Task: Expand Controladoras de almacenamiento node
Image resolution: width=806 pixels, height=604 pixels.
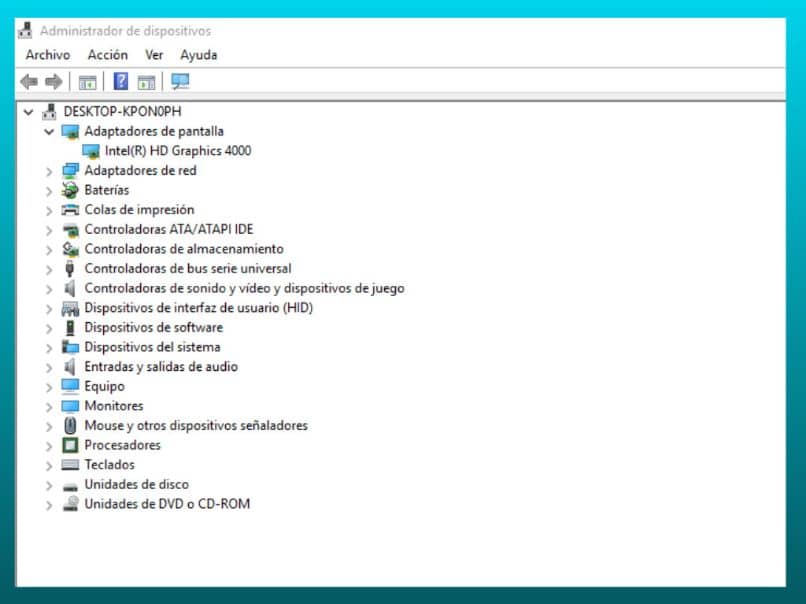Action: point(49,250)
